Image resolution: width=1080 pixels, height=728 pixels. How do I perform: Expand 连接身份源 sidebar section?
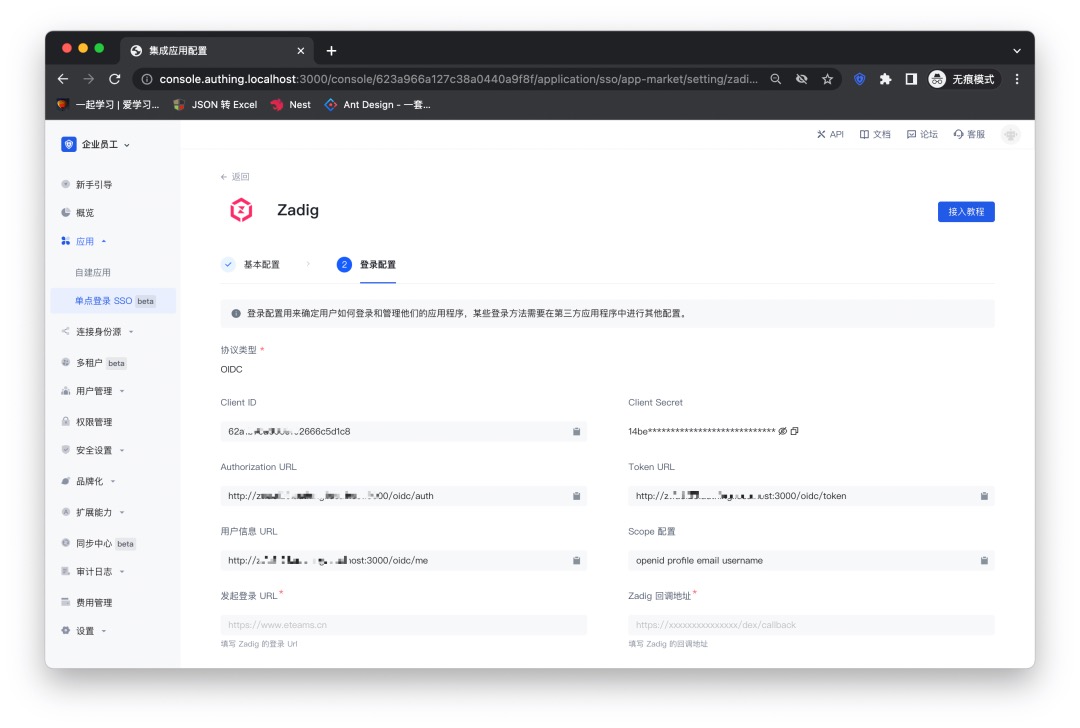[98, 332]
